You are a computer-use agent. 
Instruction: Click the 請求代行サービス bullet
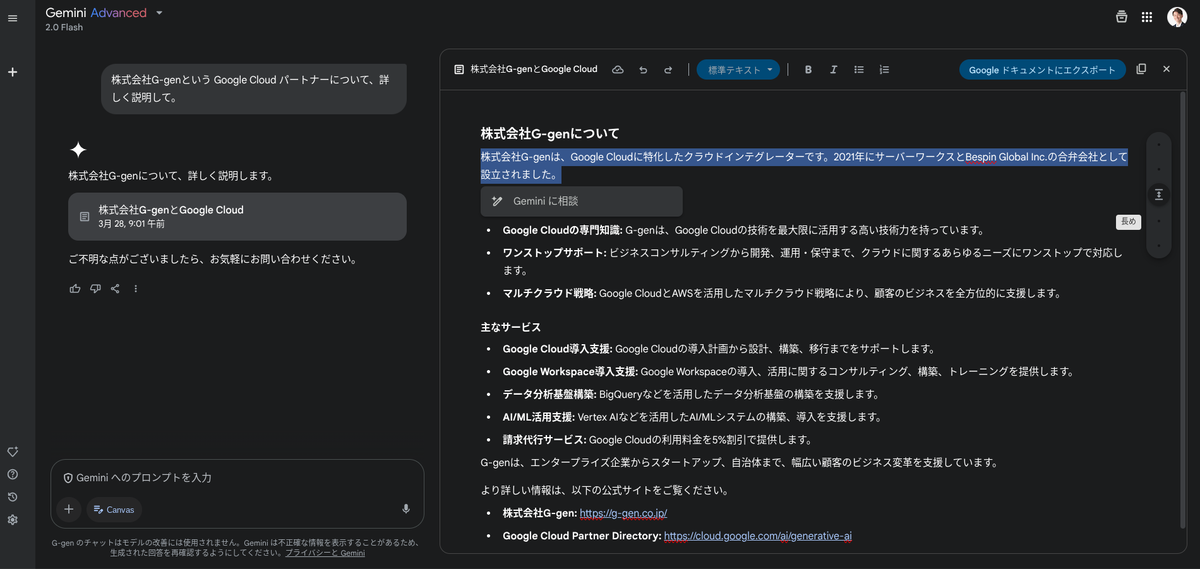pos(656,440)
